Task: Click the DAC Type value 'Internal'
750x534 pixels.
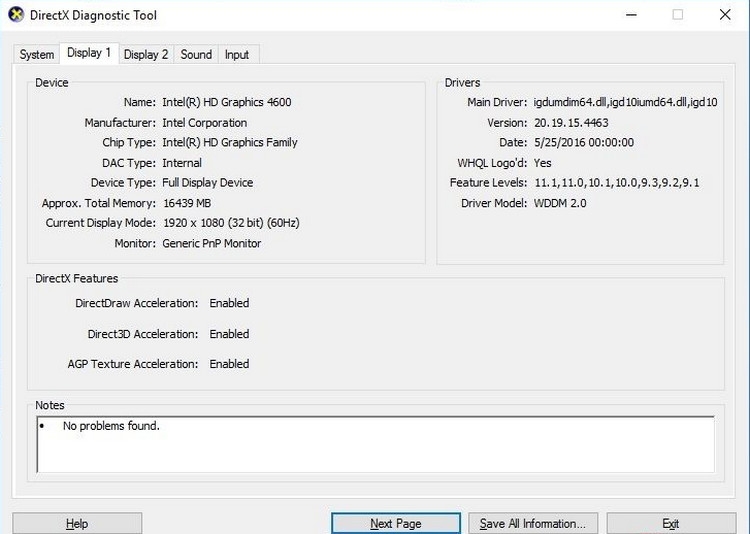Action: (x=182, y=163)
